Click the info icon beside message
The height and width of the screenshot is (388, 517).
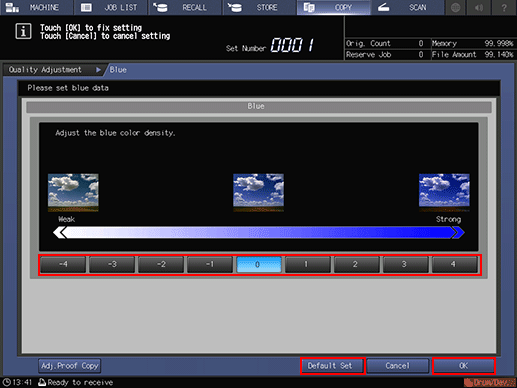[x=23, y=31]
